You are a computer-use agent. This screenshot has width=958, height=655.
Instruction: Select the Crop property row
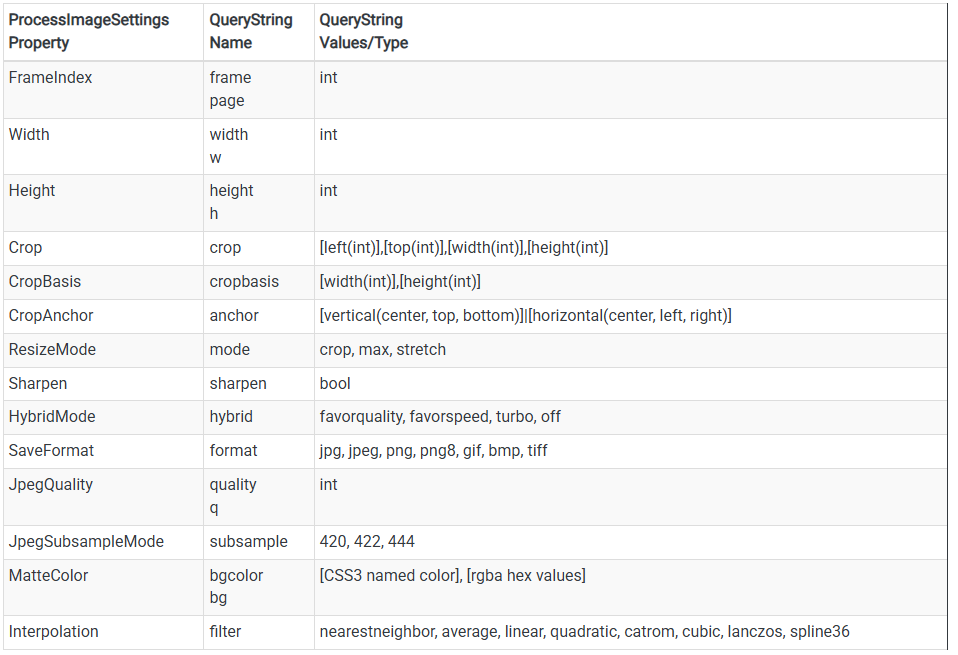click(x=26, y=248)
